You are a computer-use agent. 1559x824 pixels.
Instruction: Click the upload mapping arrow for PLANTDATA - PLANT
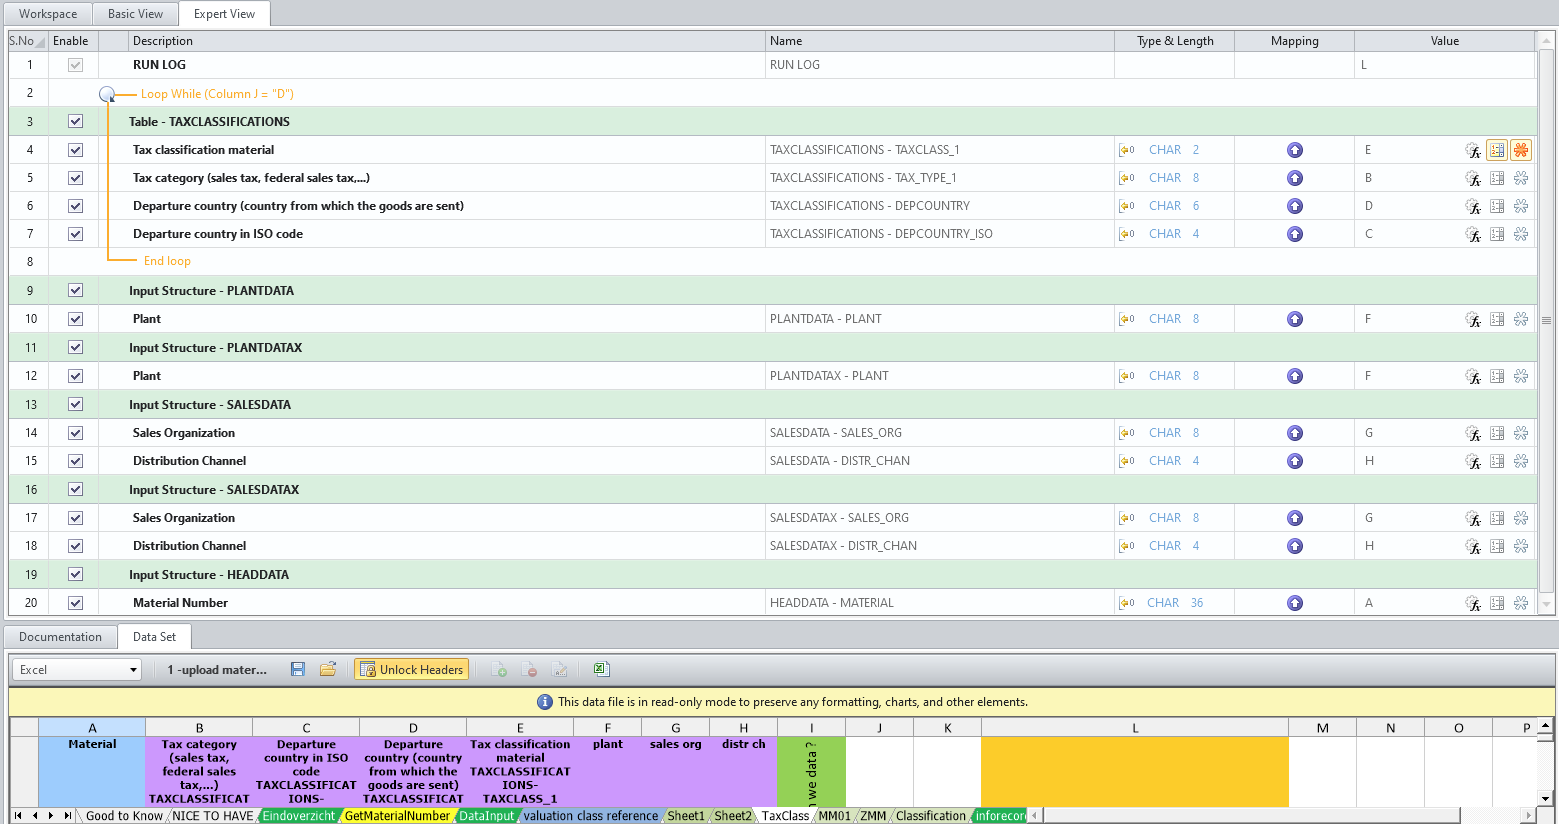point(1295,319)
